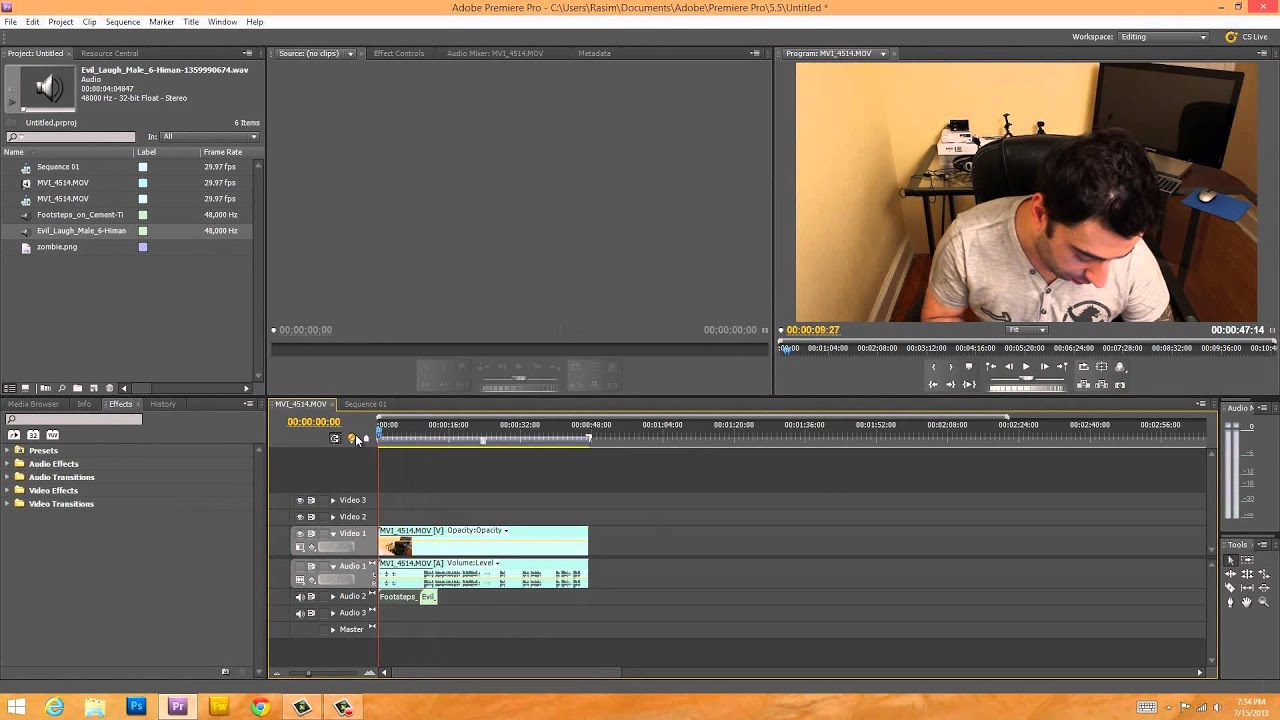The height and width of the screenshot is (720, 1280).
Task: Click Set Unnumbered Marker in Program monitor
Action: (969, 367)
